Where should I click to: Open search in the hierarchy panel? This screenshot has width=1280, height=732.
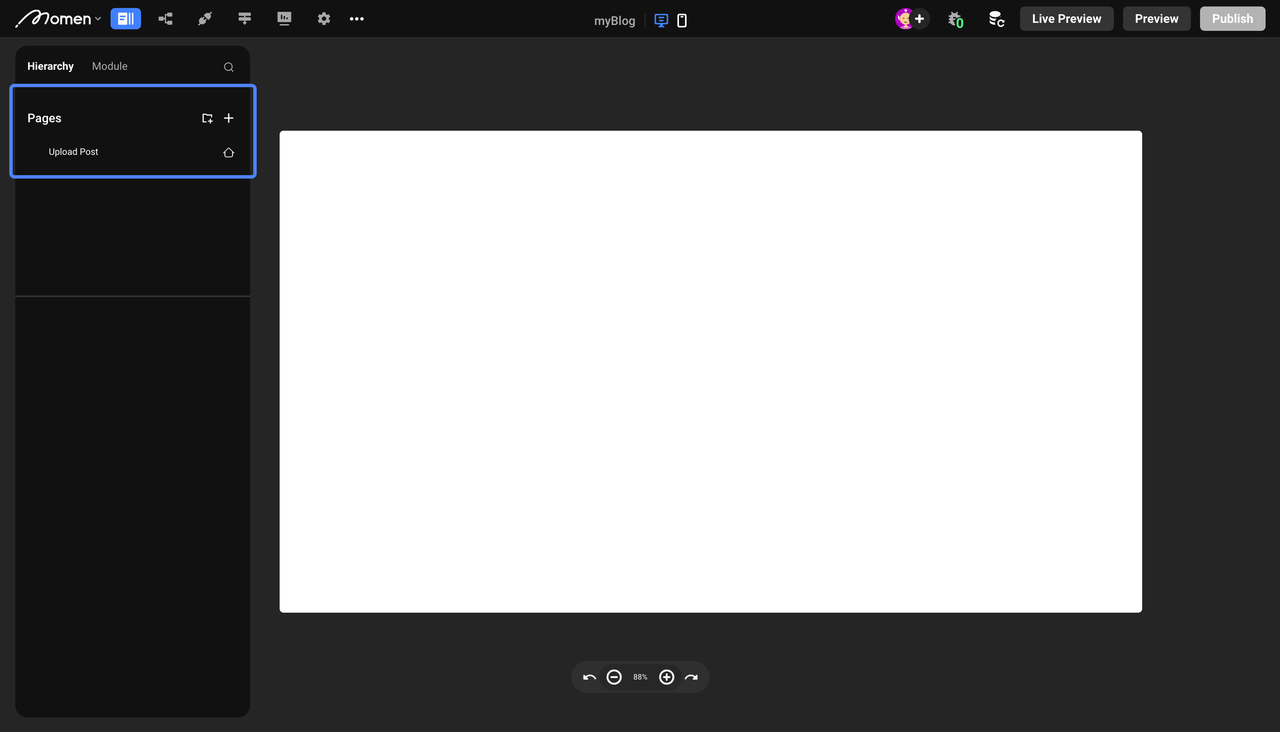point(229,67)
